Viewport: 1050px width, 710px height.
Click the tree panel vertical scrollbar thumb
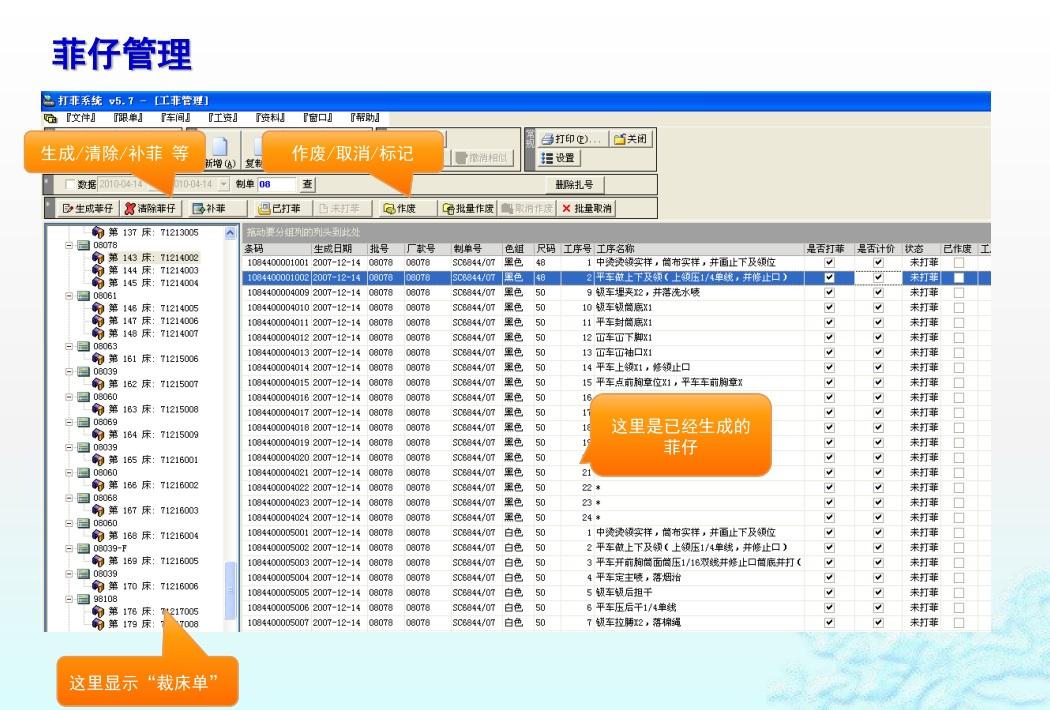230,591
